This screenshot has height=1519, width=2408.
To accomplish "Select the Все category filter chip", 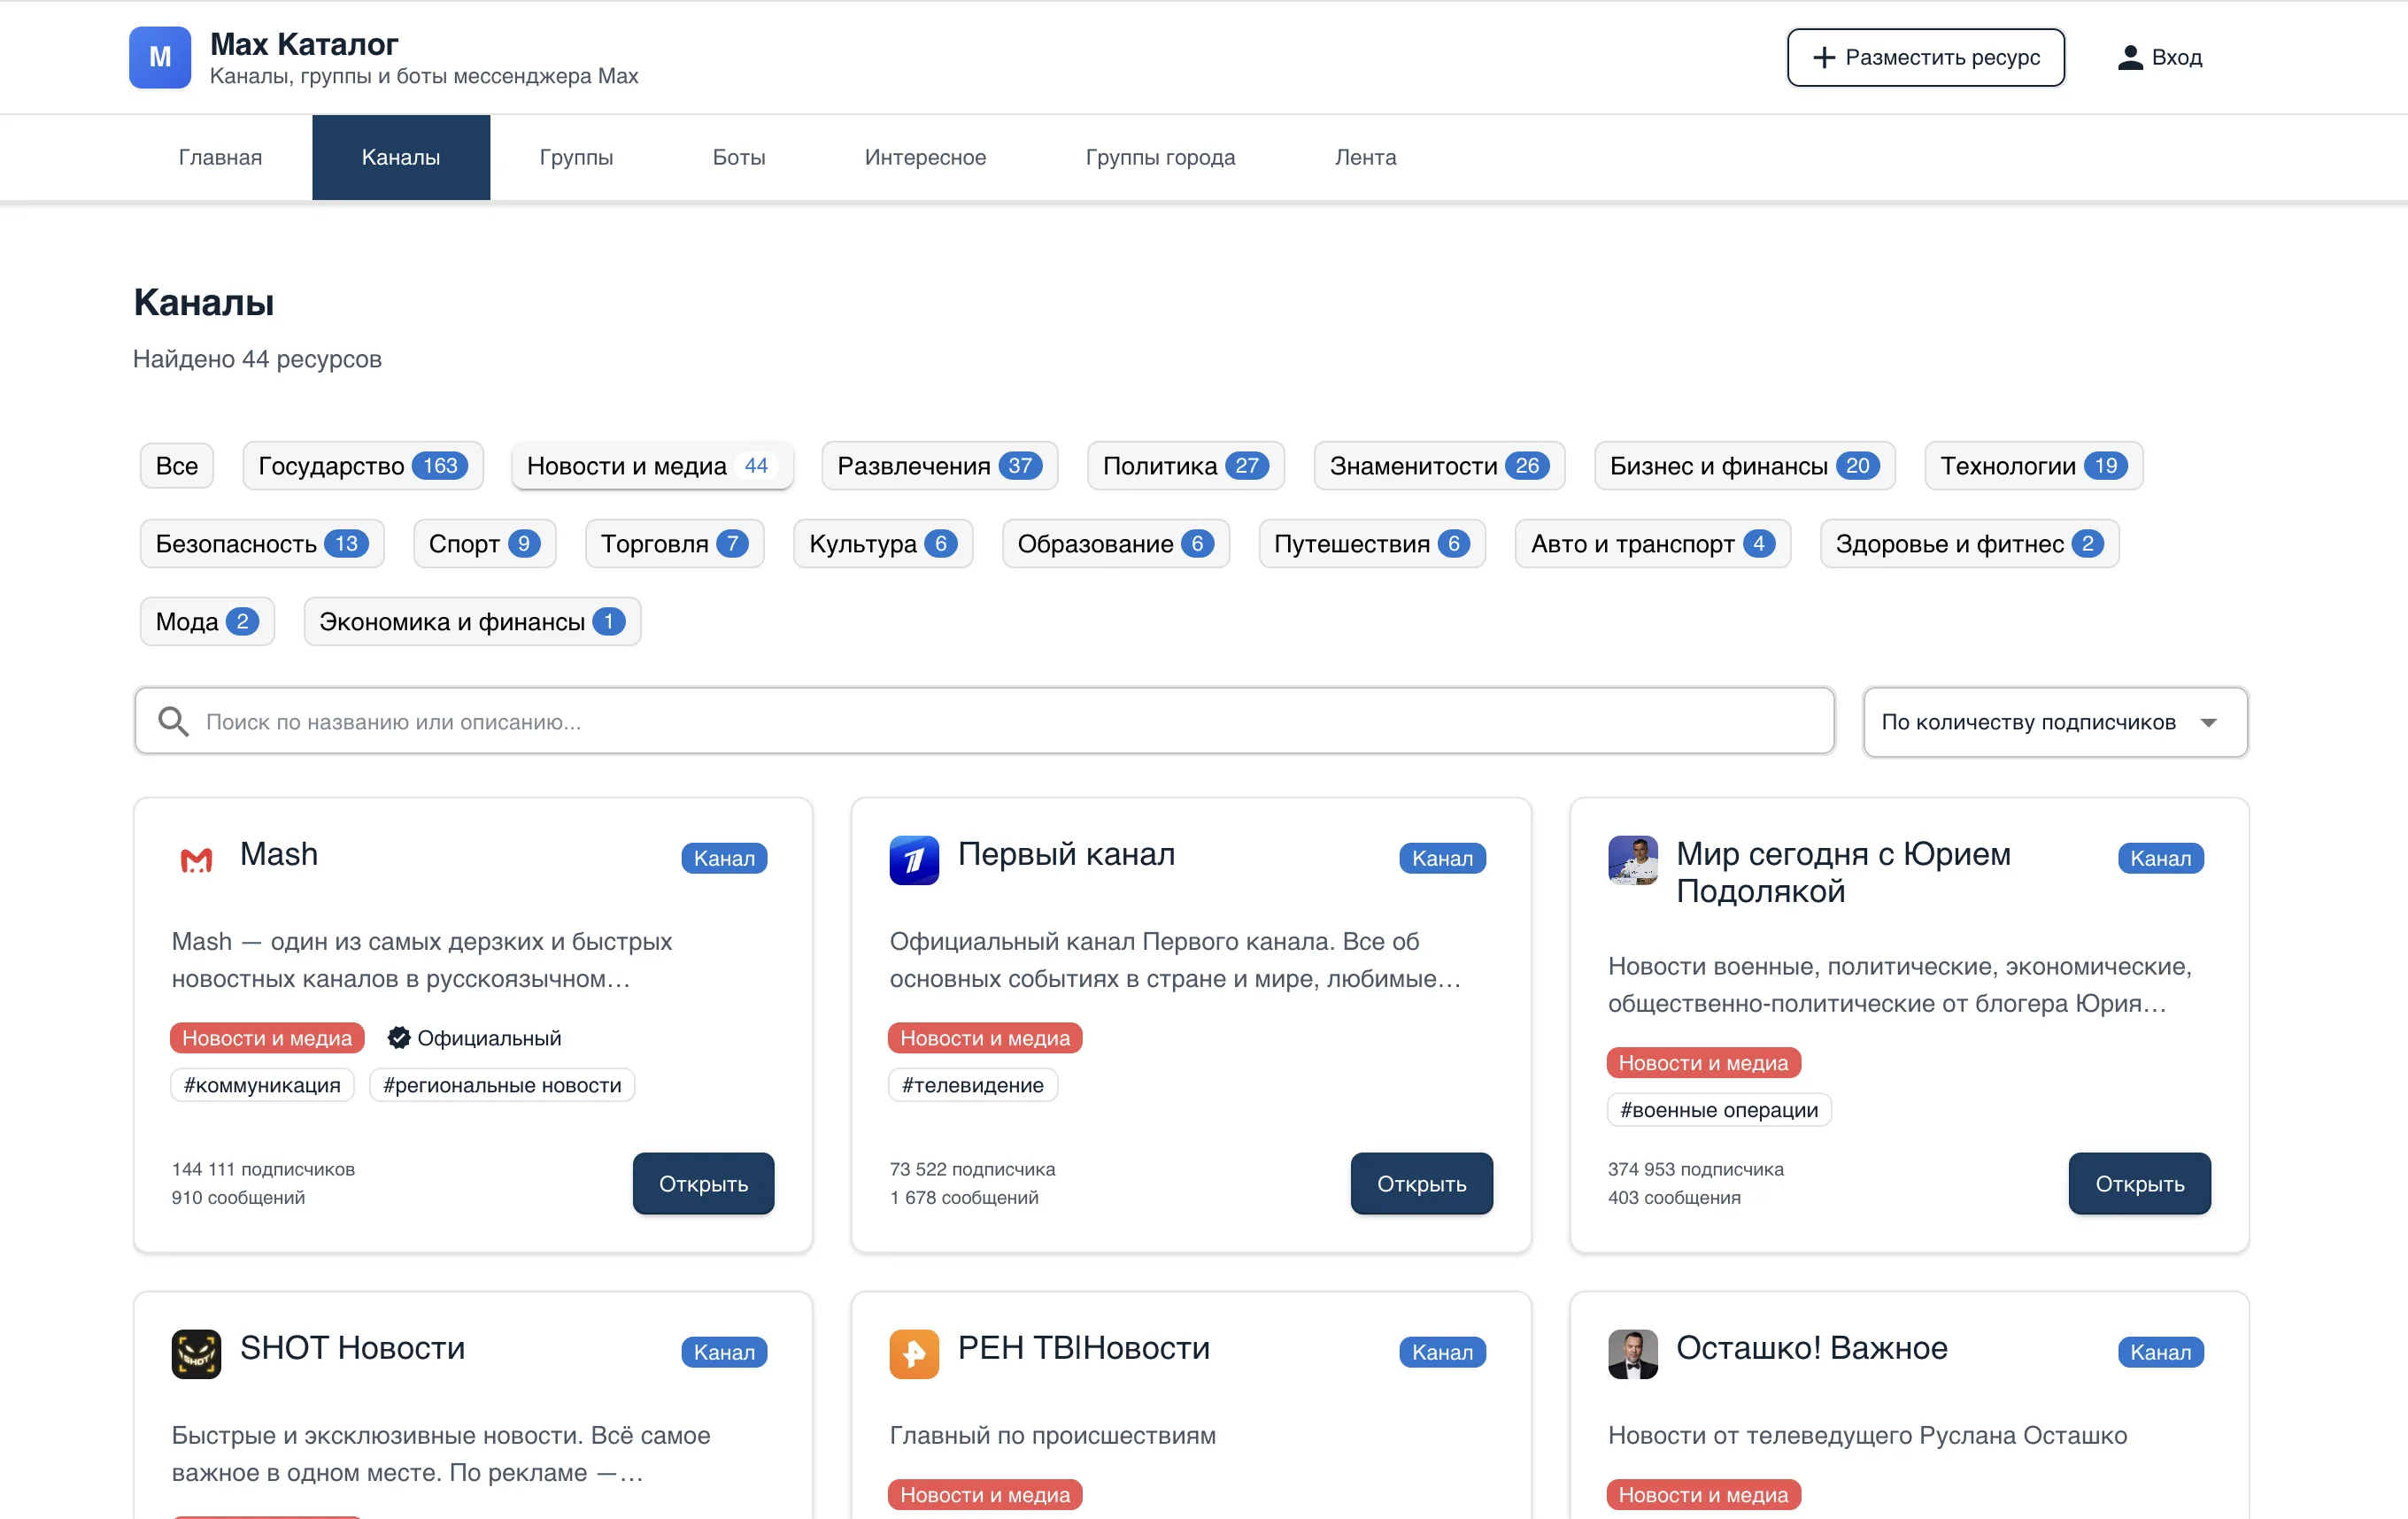I will pos(176,466).
